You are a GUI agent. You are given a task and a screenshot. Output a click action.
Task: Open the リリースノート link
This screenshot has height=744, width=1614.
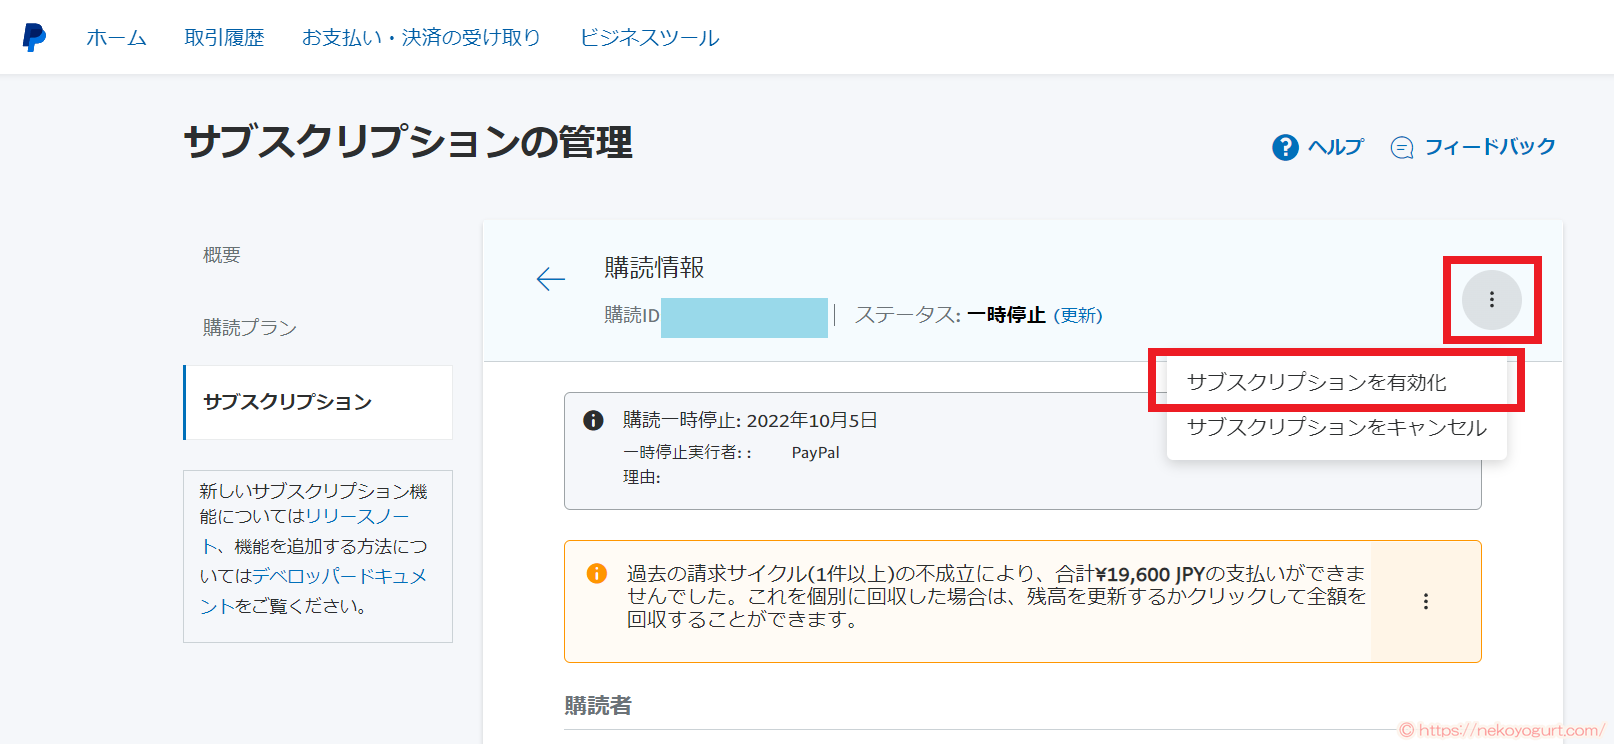(x=304, y=531)
